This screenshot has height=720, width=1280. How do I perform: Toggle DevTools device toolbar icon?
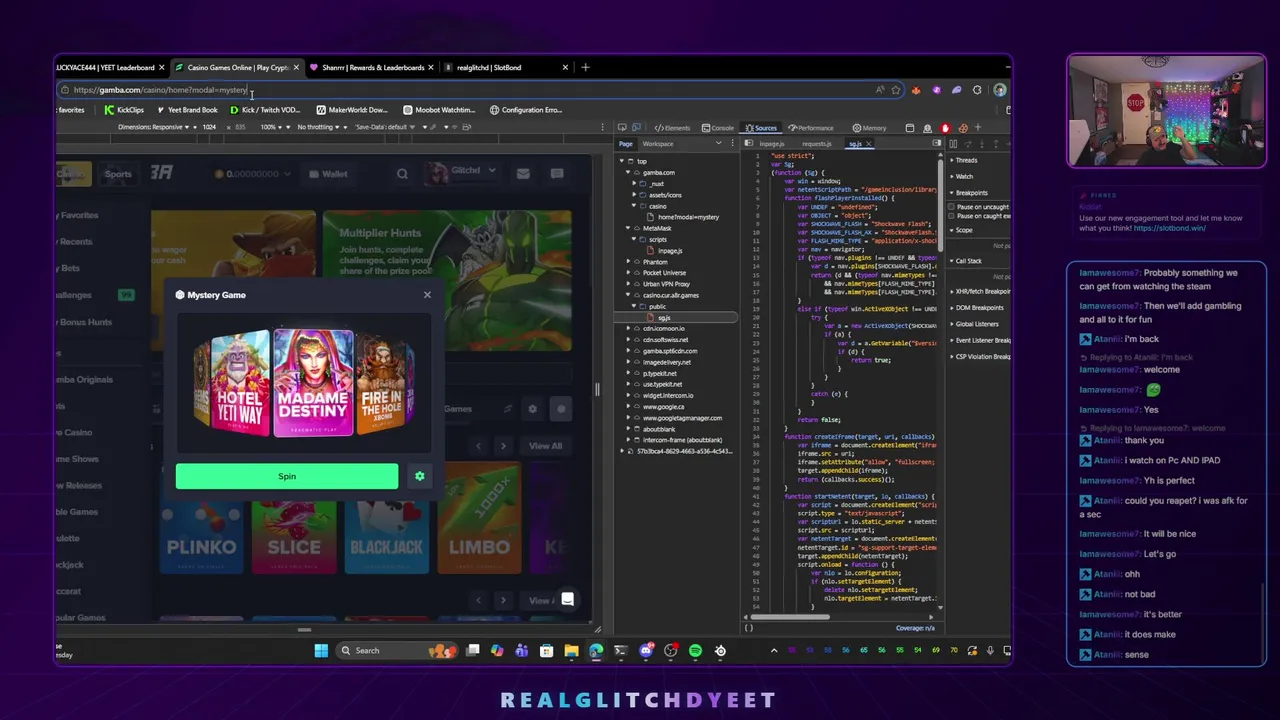click(637, 128)
